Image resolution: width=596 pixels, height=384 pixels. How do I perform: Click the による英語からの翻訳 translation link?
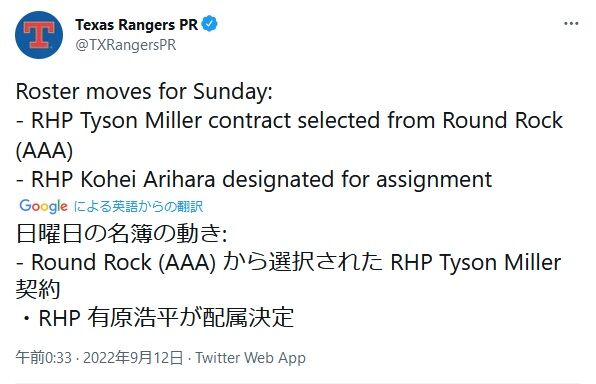138,206
